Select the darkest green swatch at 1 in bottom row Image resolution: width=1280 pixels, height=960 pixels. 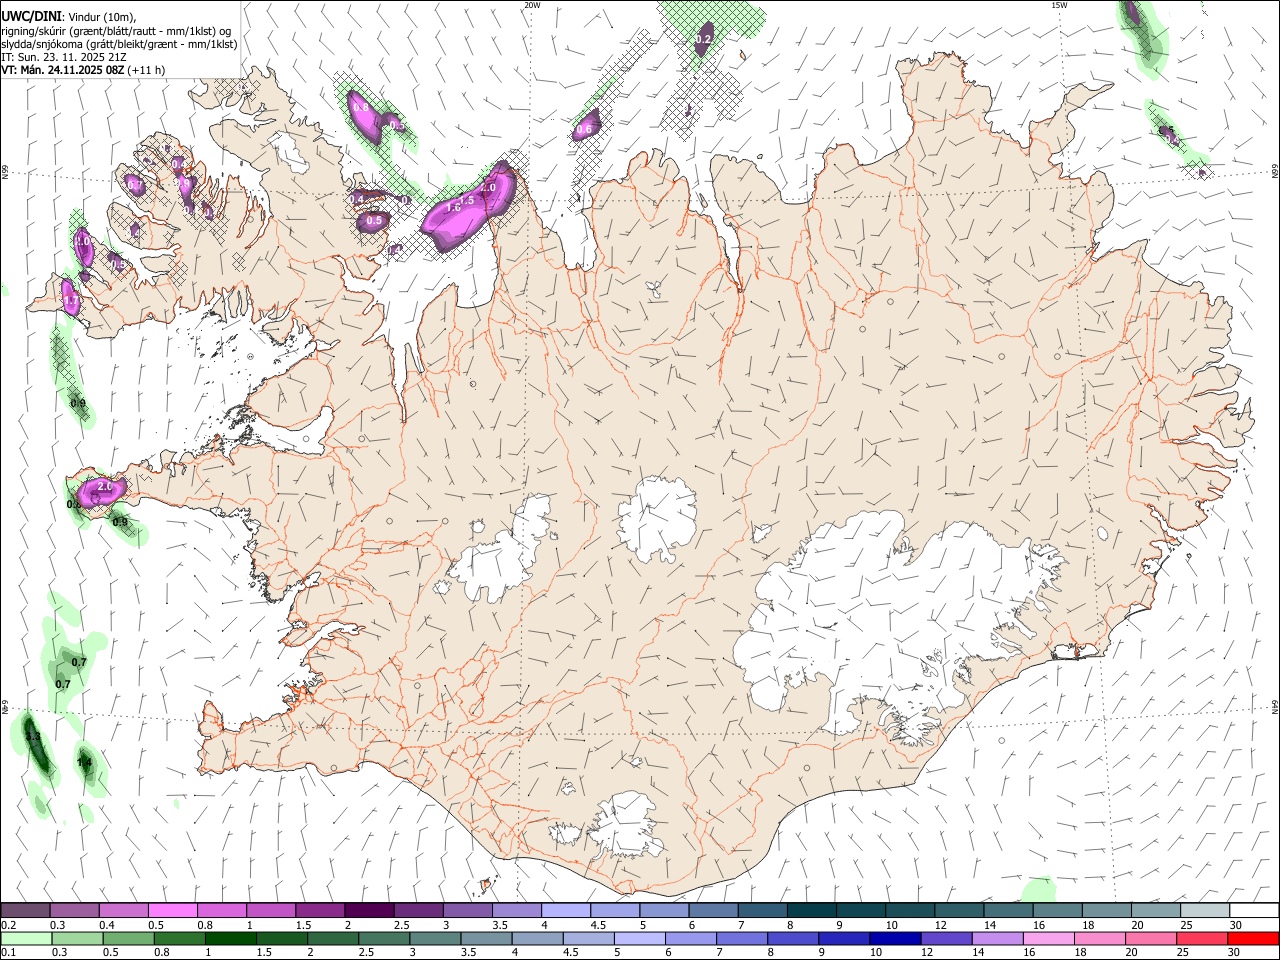(230, 938)
